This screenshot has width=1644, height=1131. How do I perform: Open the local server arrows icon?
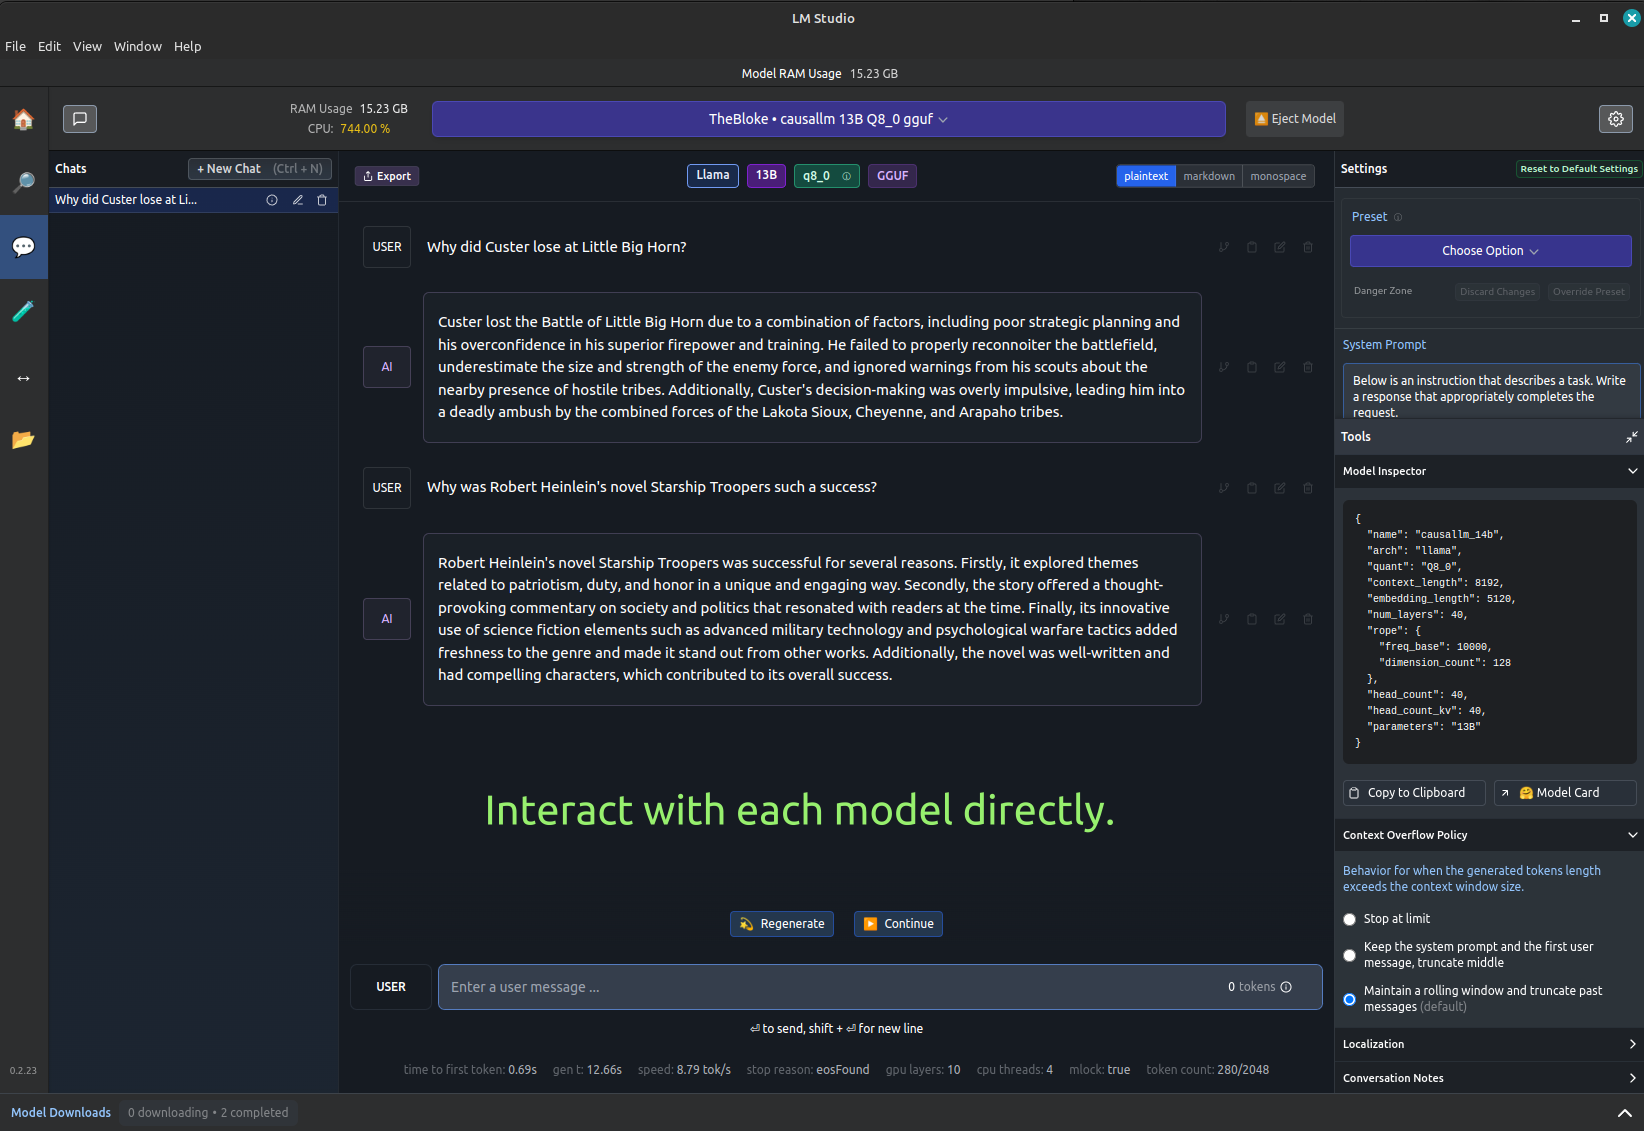pos(23,378)
